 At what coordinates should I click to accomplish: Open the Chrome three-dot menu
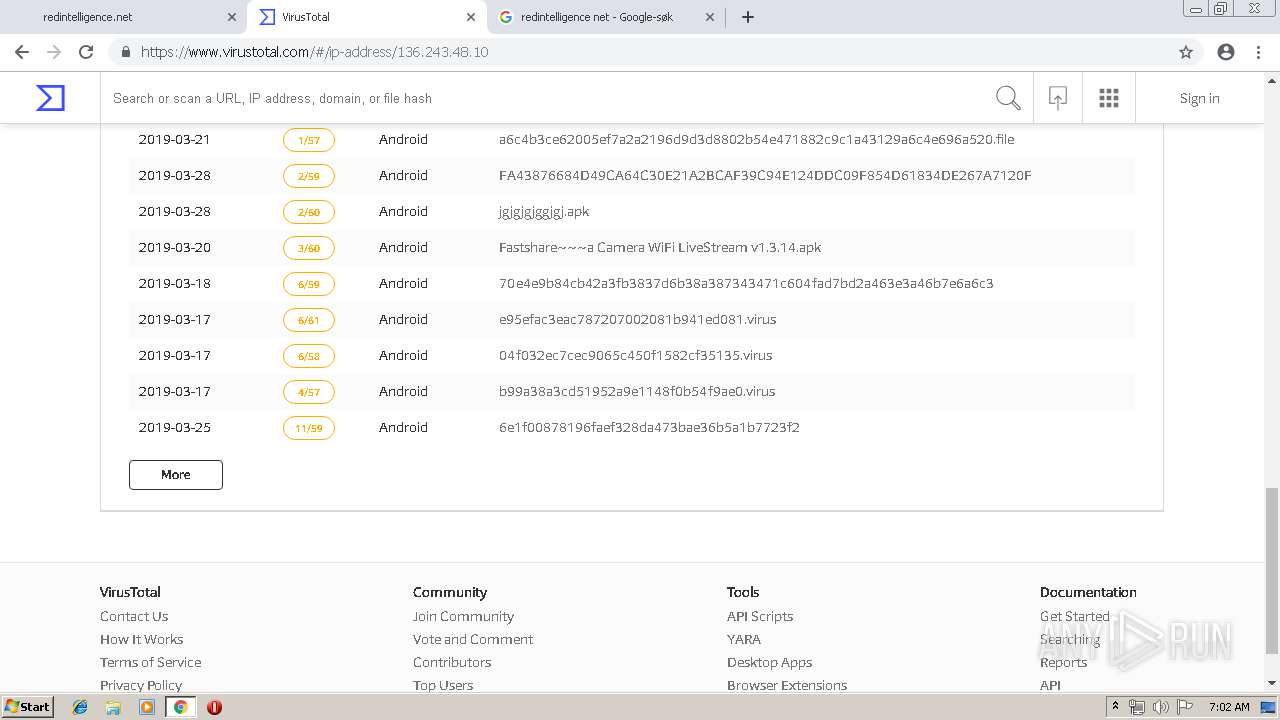tap(1258, 52)
